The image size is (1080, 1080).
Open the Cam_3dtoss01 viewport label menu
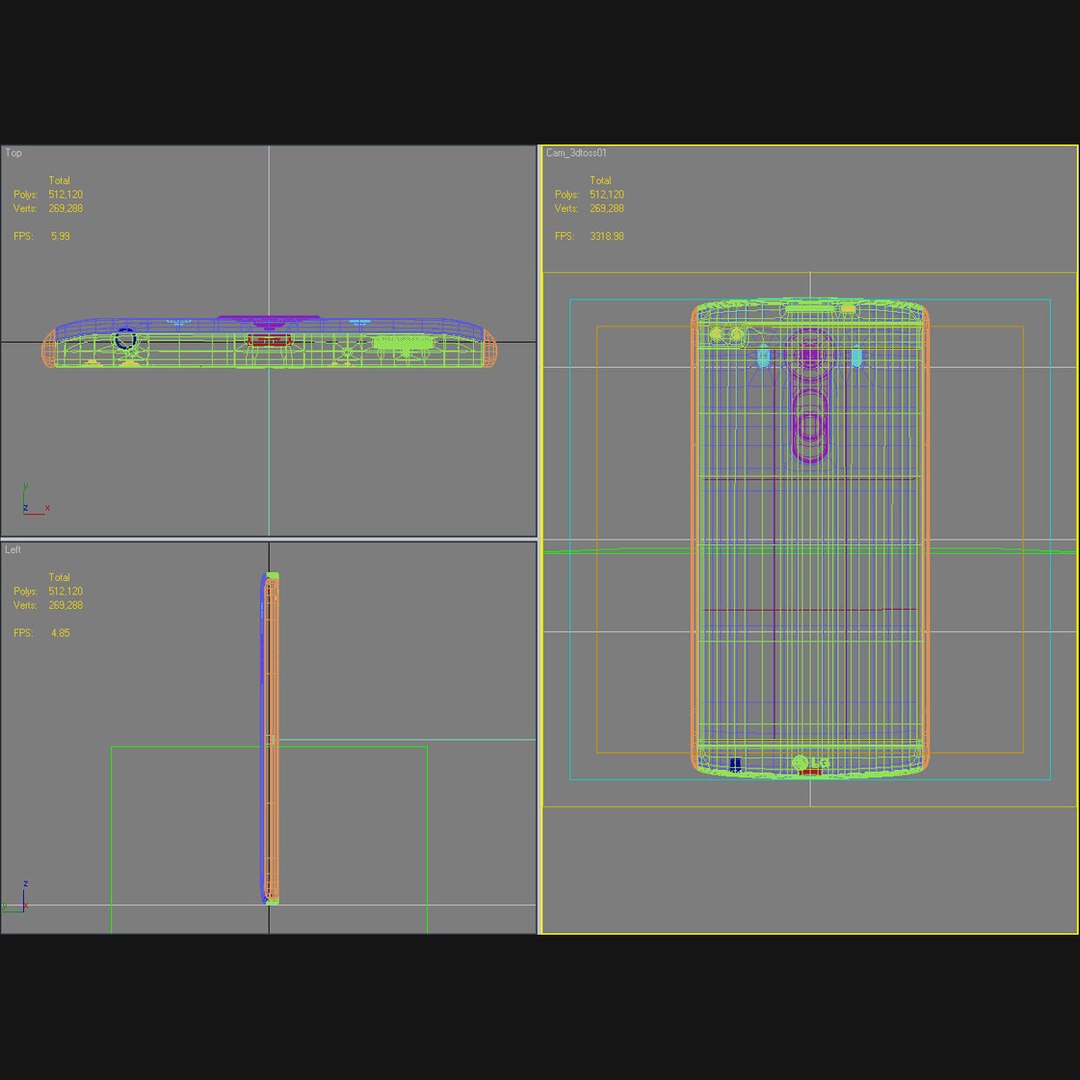(576, 153)
